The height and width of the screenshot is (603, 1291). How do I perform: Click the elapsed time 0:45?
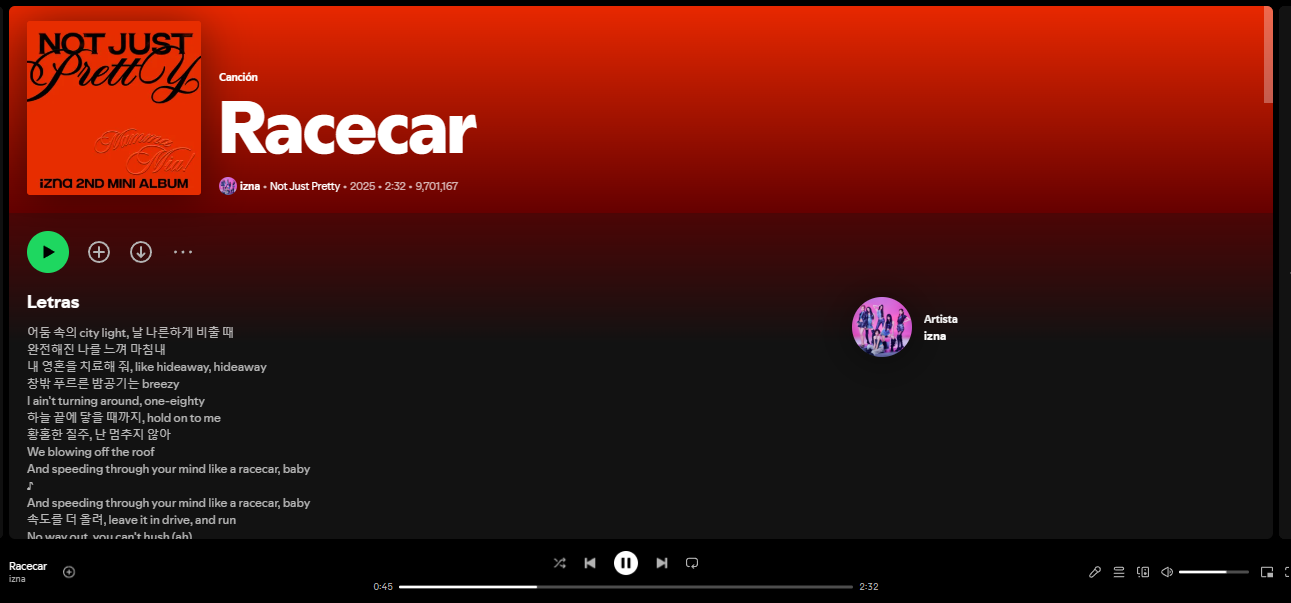(383, 586)
